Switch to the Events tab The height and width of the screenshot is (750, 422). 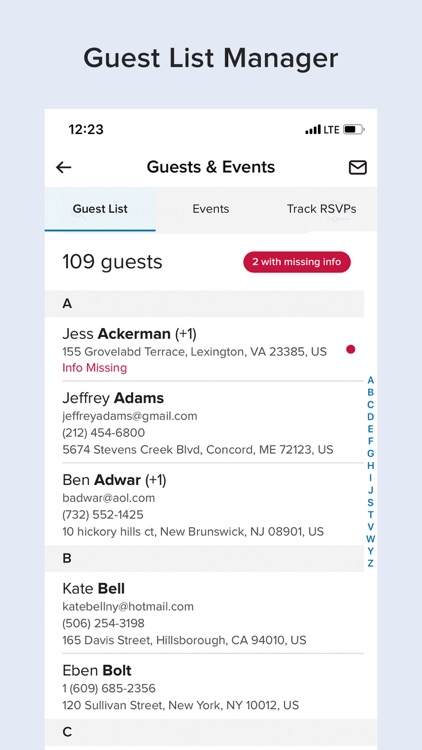211,209
